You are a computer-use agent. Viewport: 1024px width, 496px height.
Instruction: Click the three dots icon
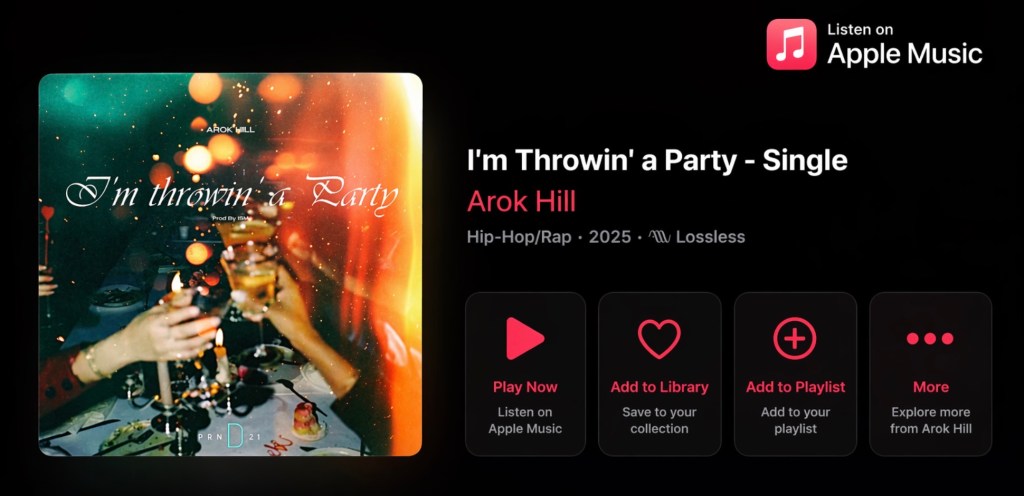(x=930, y=338)
